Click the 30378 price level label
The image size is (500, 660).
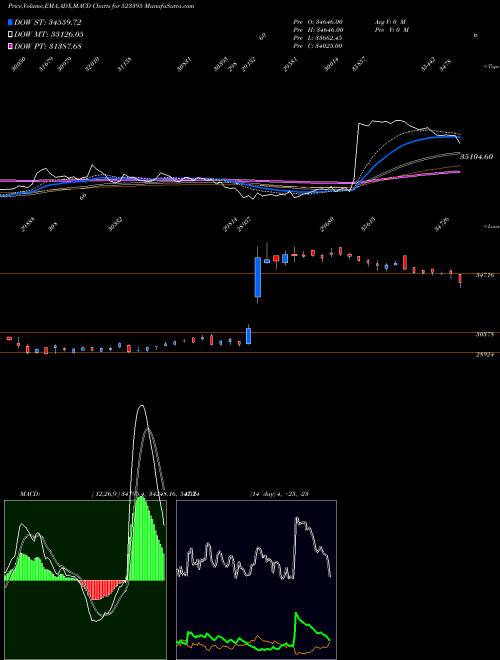pyautogui.click(x=484, y=335)
